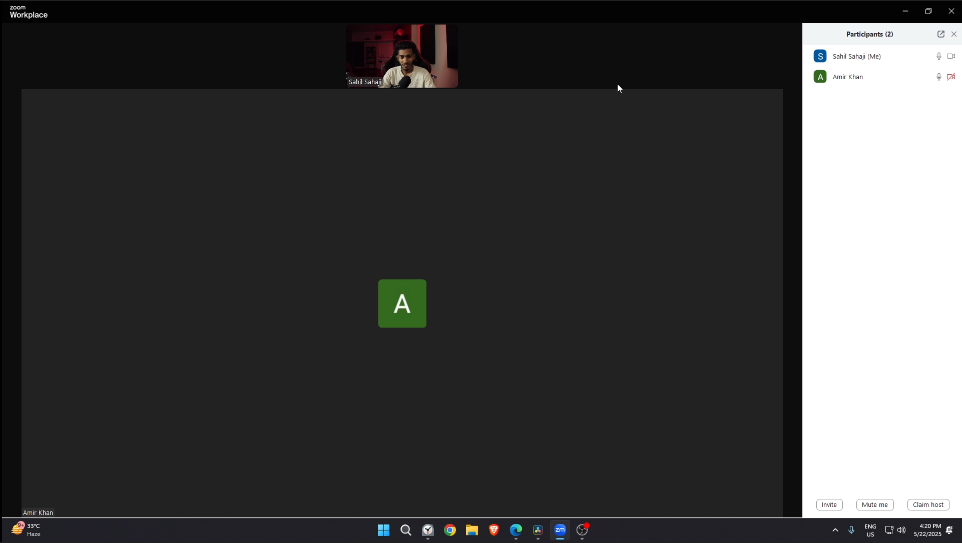Screen dimensions: 962x543
Task: Toggle Sahil Sahaji's microphone icon
Action: coord(938,56)
